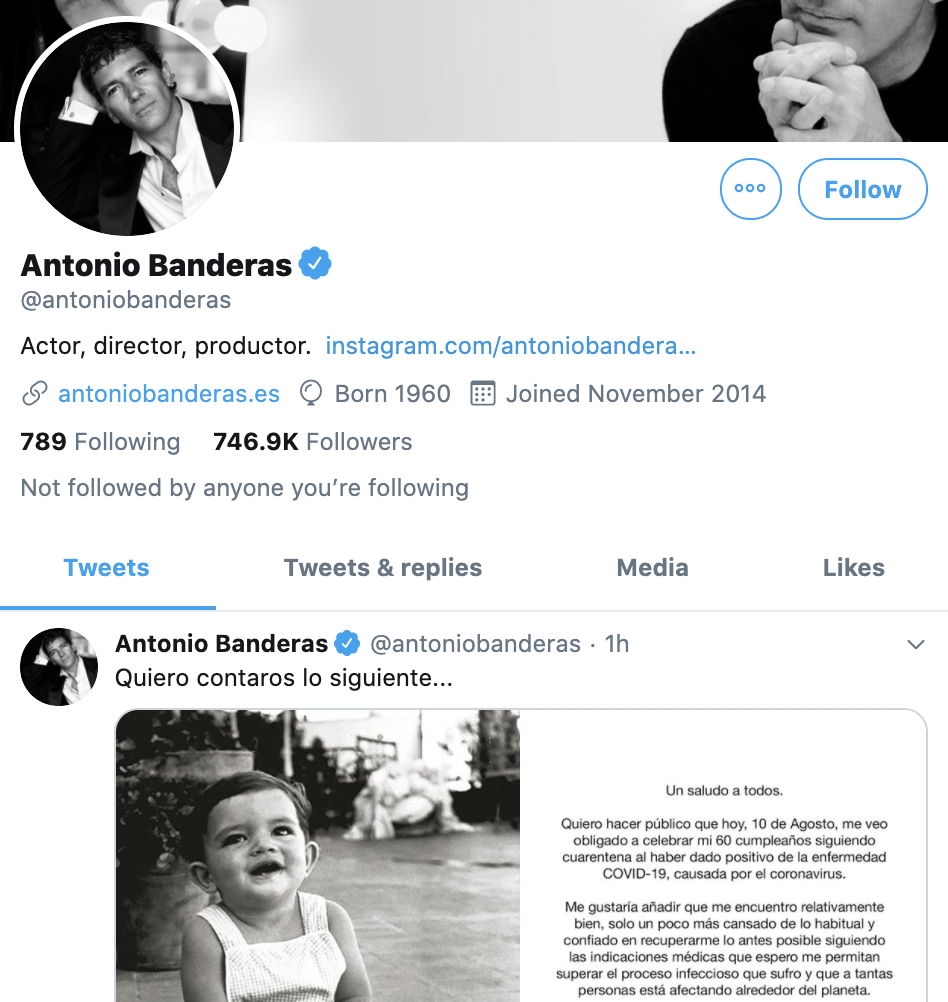
Task: Visit the antoniobanderas.es website link
Action: (x=169, y=394)
